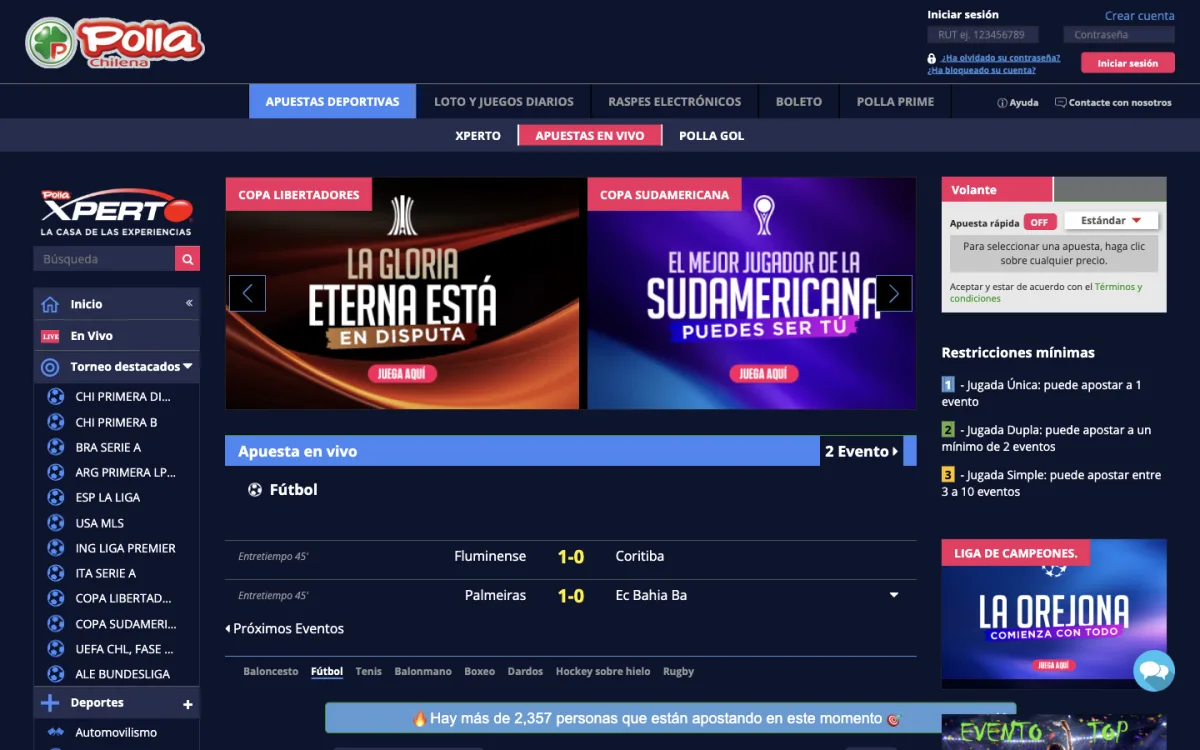
Task: Click in the Contraseña password field
Action: point(1119,35)
